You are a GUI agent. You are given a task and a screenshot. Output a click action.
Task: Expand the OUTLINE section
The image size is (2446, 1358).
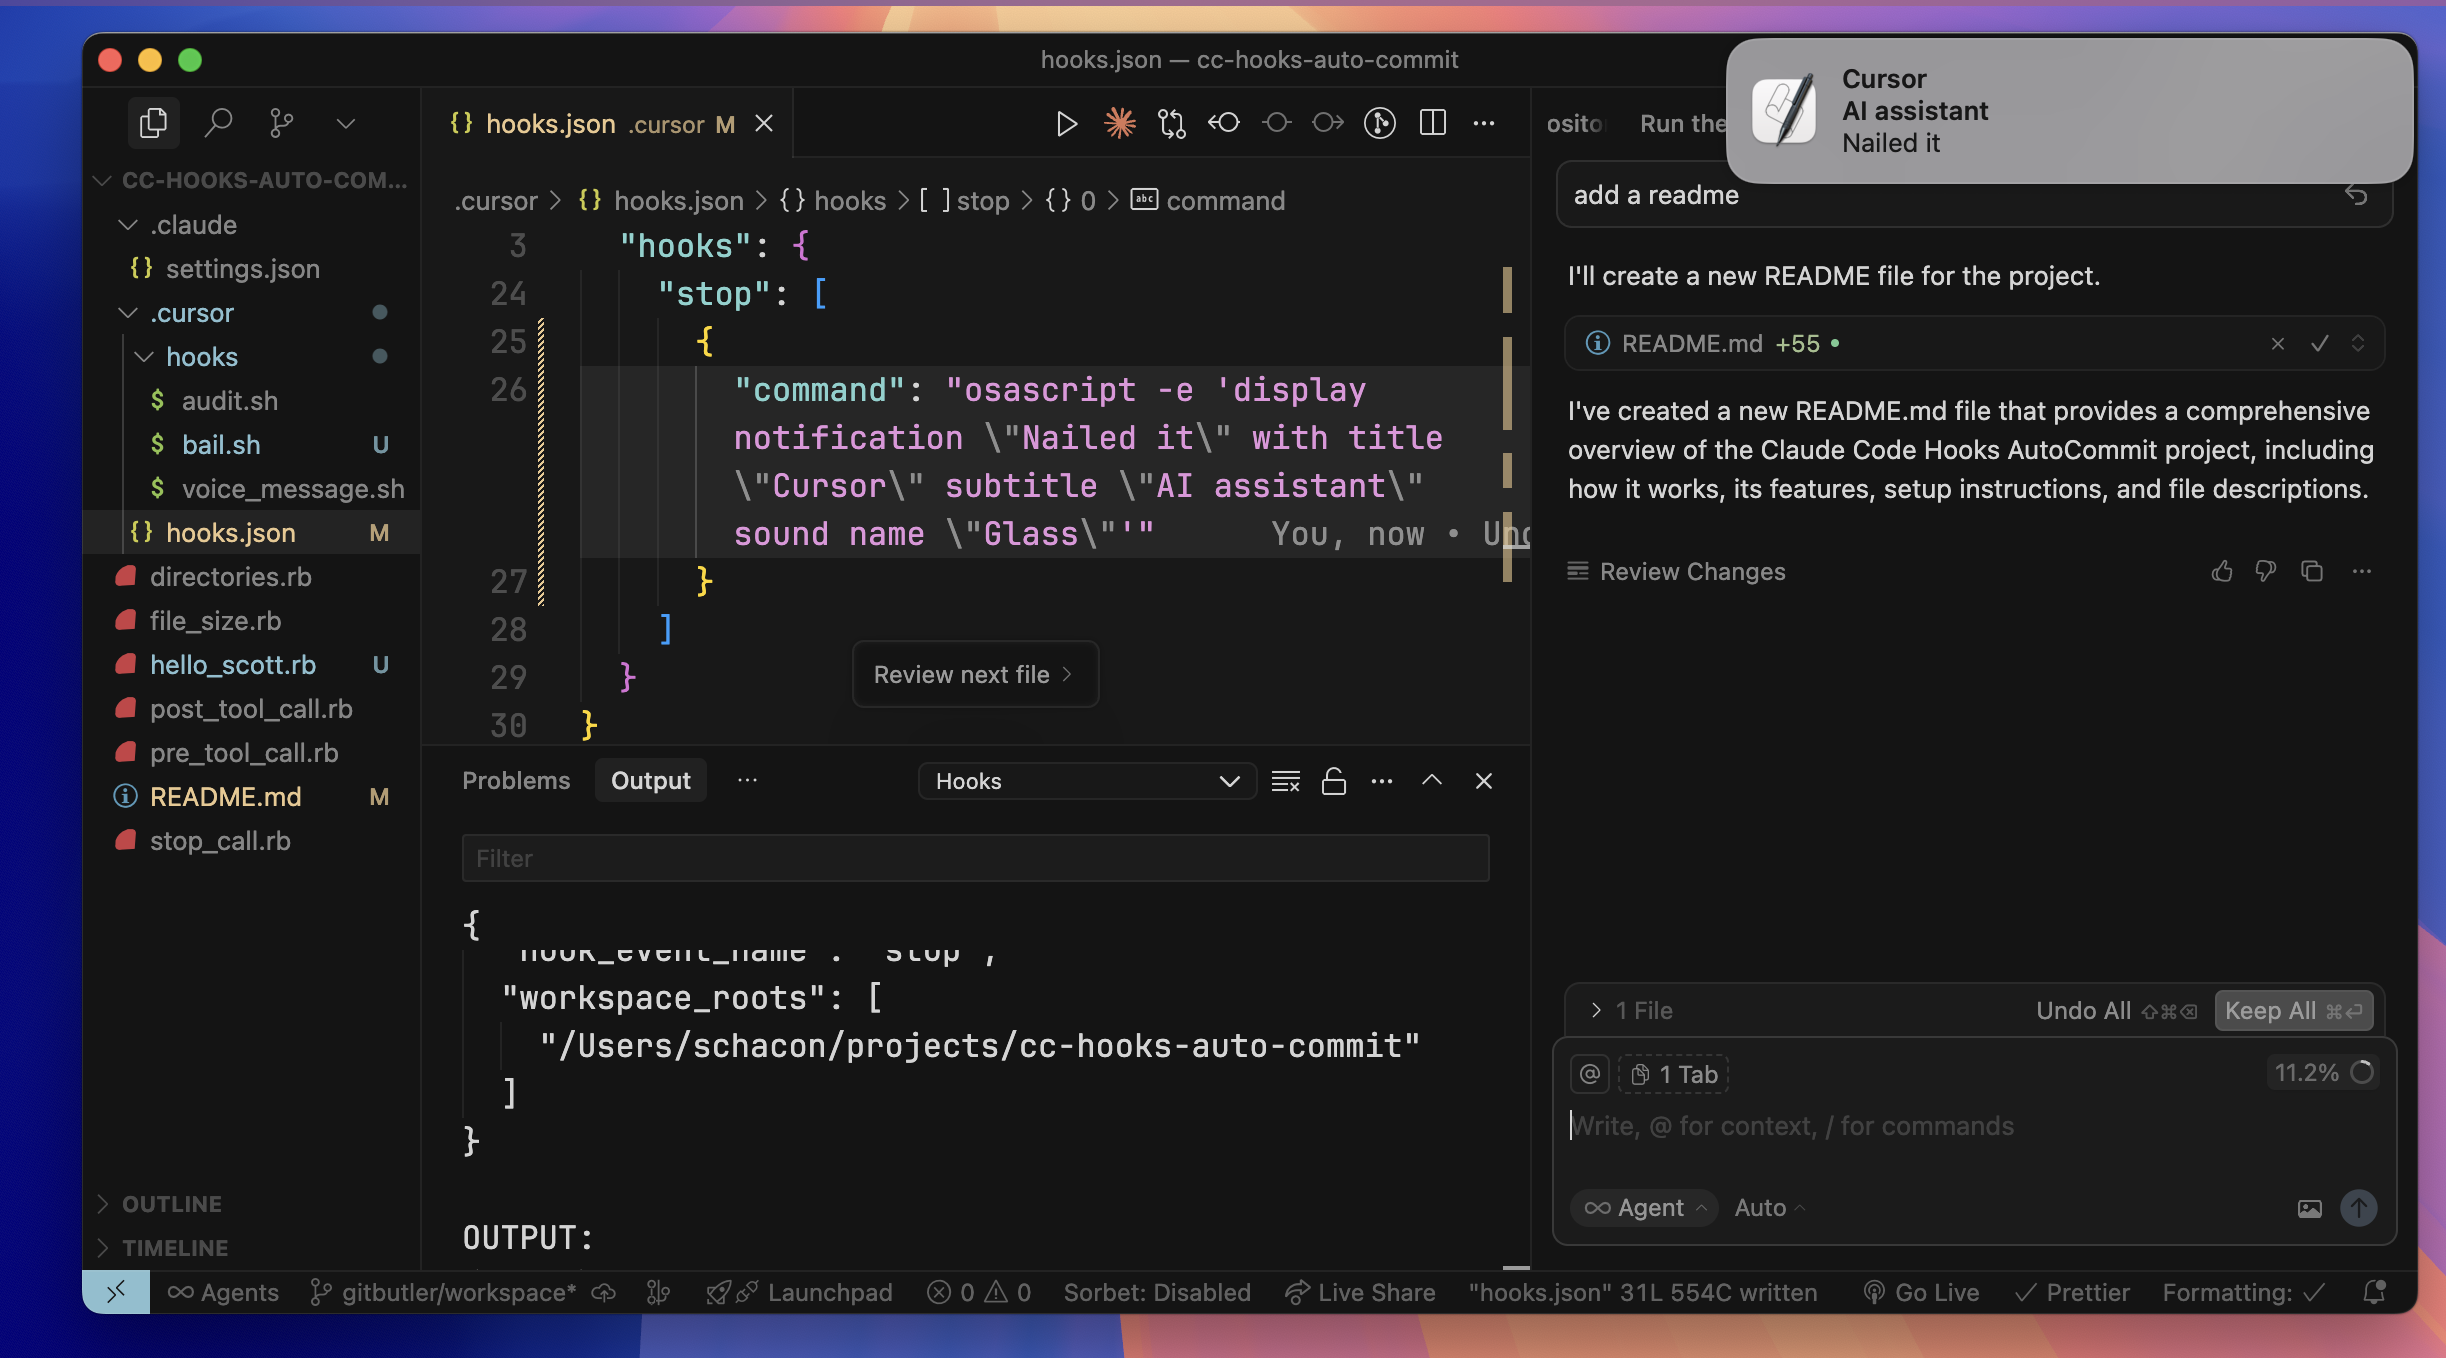170,1203
